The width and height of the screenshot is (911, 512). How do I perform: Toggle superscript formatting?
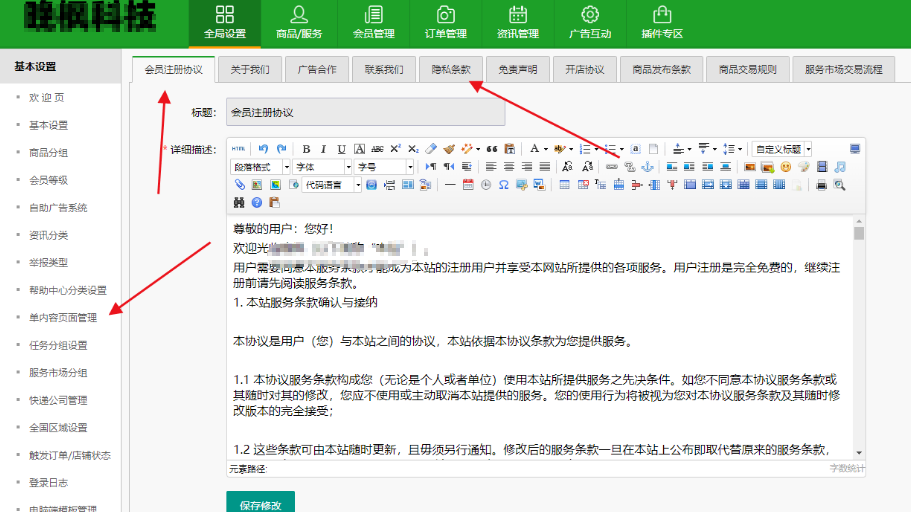(x=395, y=149)
